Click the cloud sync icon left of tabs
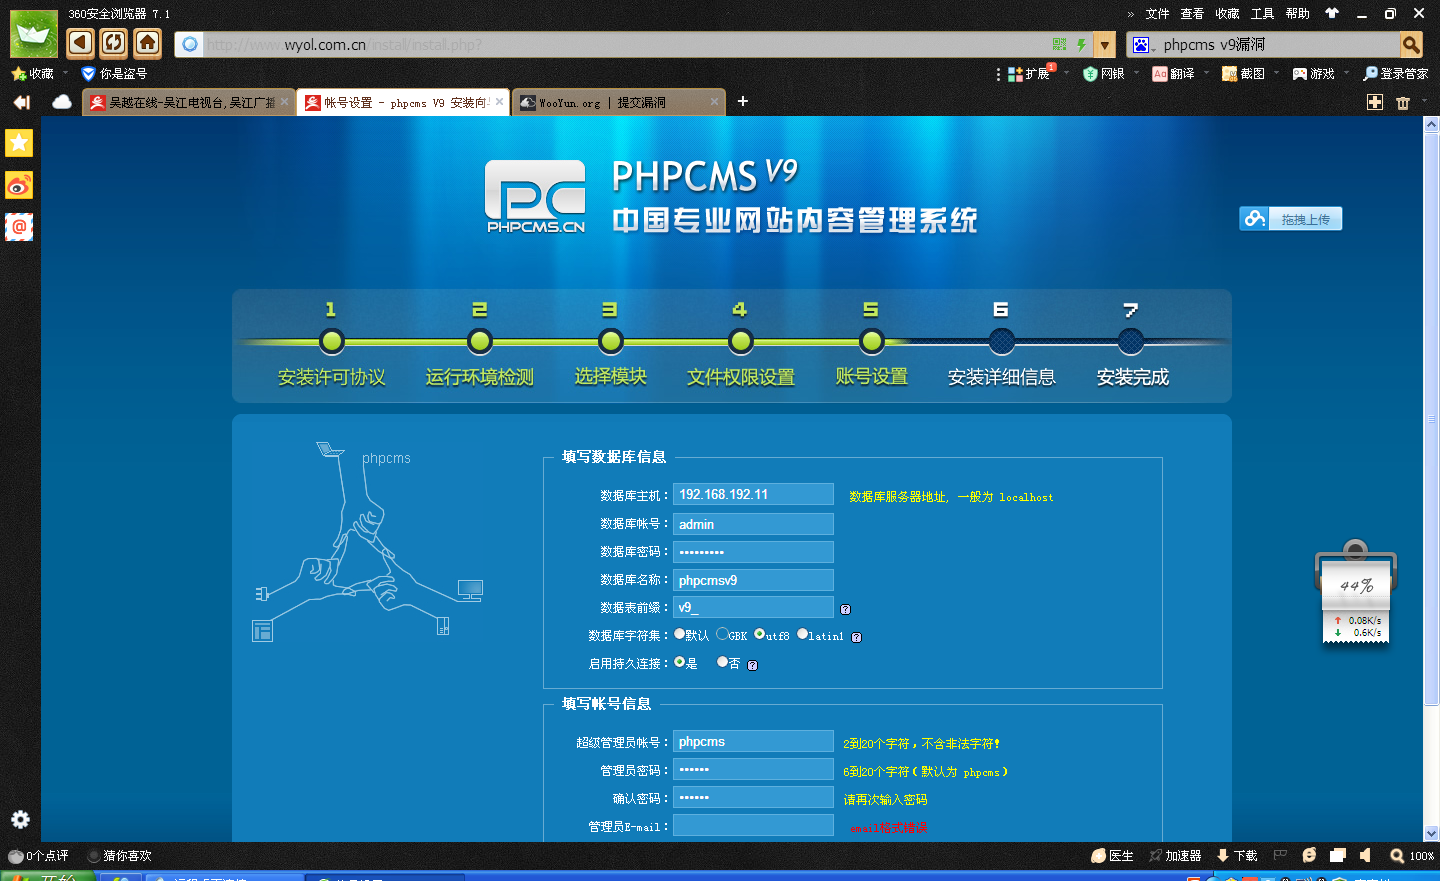 62,102
